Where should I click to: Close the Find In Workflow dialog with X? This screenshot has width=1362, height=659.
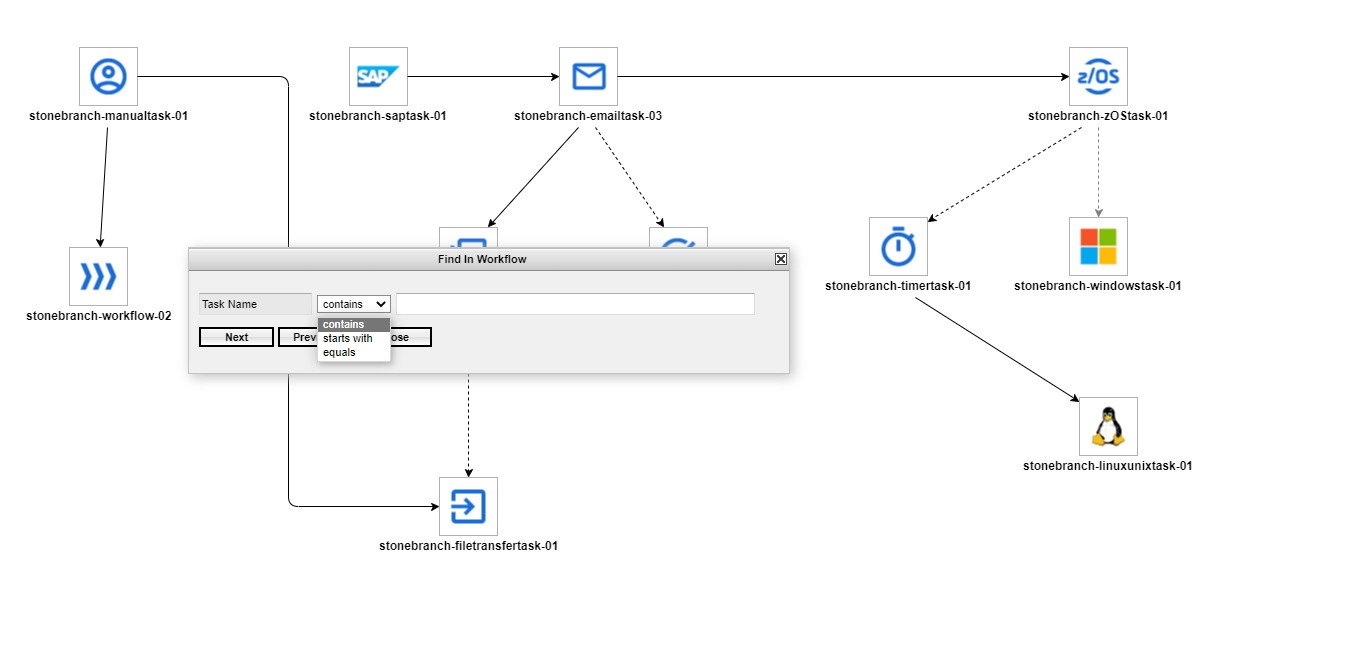click(x=781, y=259)
